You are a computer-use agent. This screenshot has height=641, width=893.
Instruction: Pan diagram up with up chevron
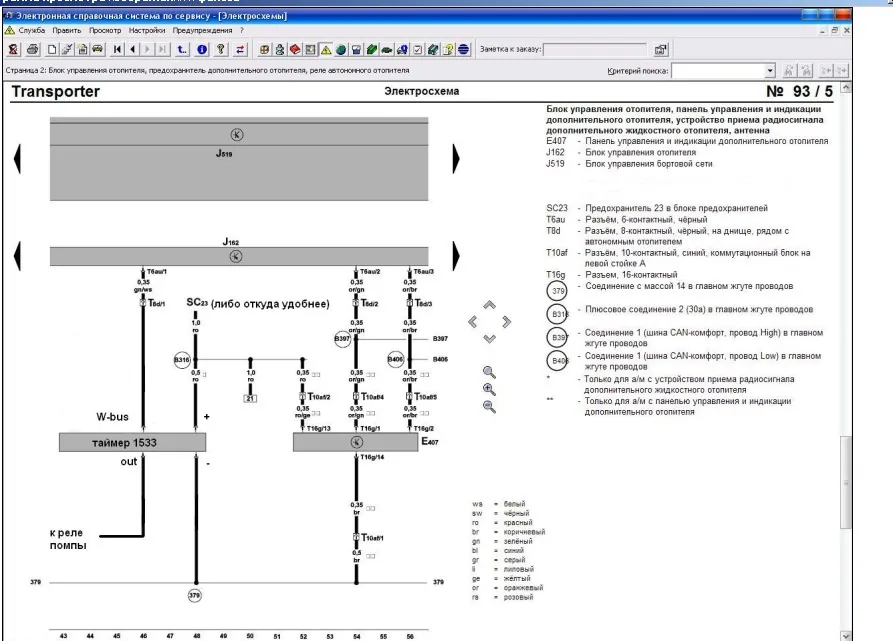tap(489, 305)
